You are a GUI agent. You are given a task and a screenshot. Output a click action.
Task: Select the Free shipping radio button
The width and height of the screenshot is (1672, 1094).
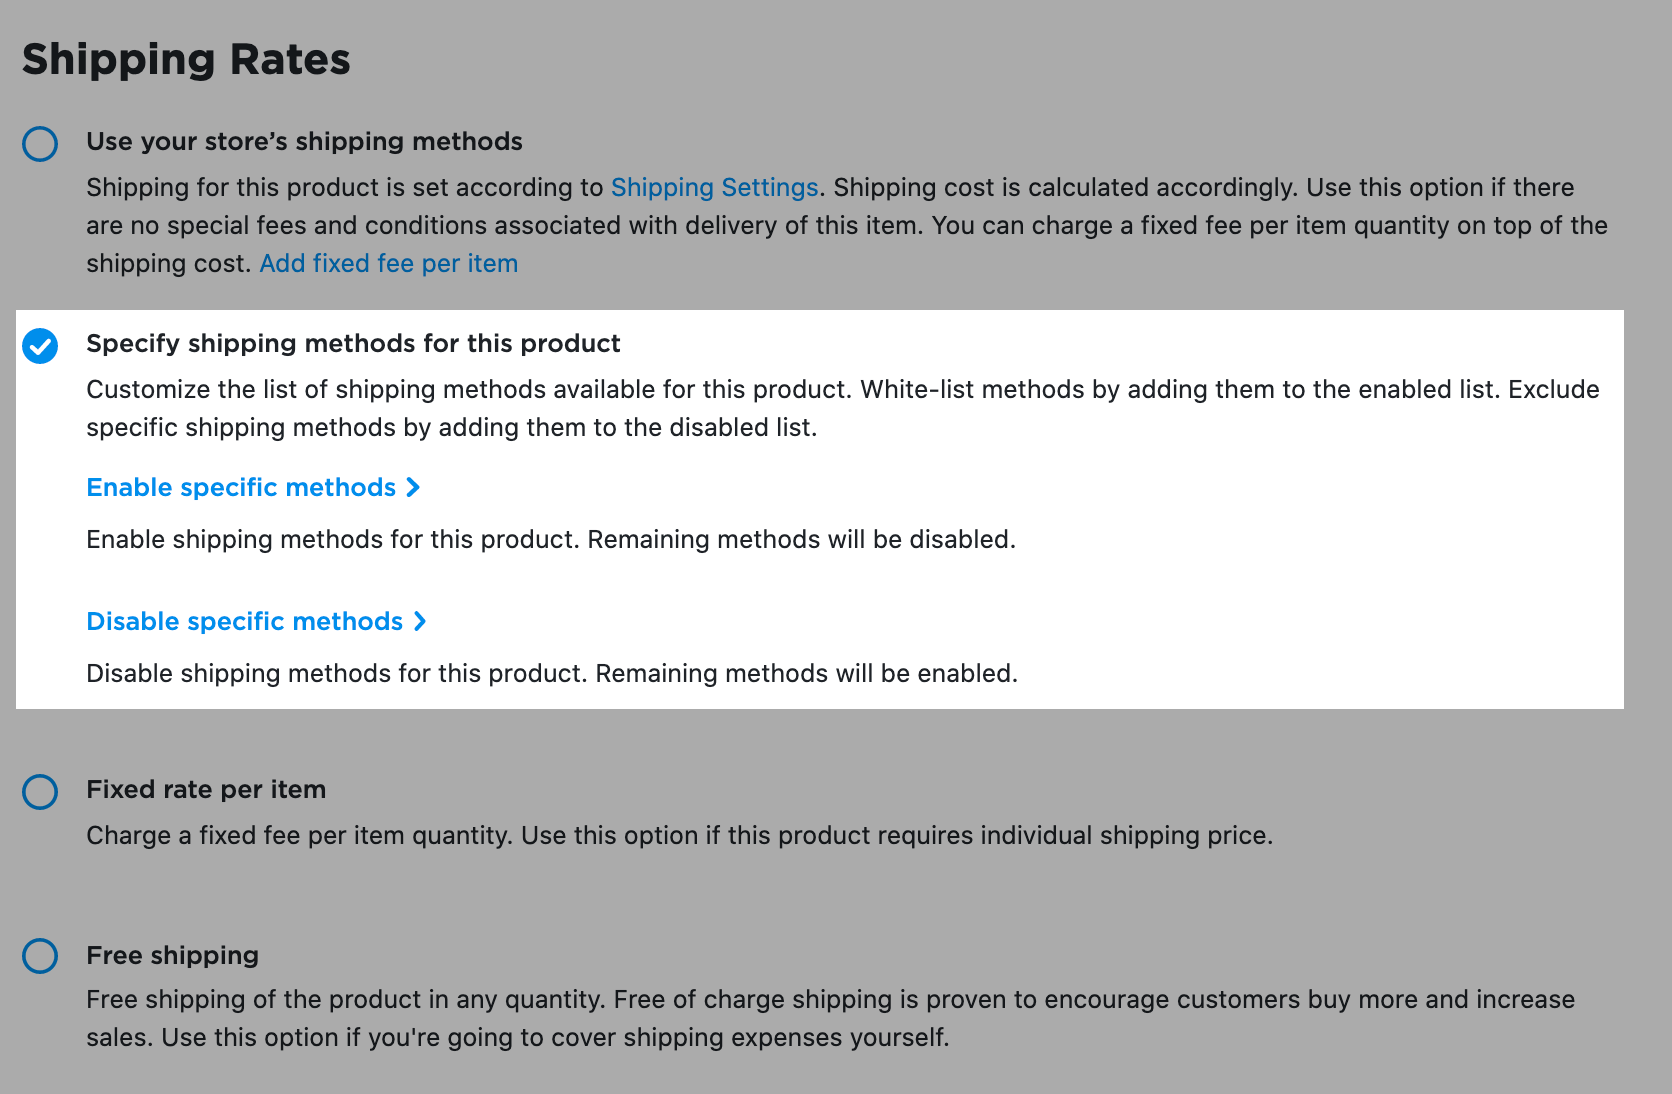pyautogui.click(x=40, y=956)
